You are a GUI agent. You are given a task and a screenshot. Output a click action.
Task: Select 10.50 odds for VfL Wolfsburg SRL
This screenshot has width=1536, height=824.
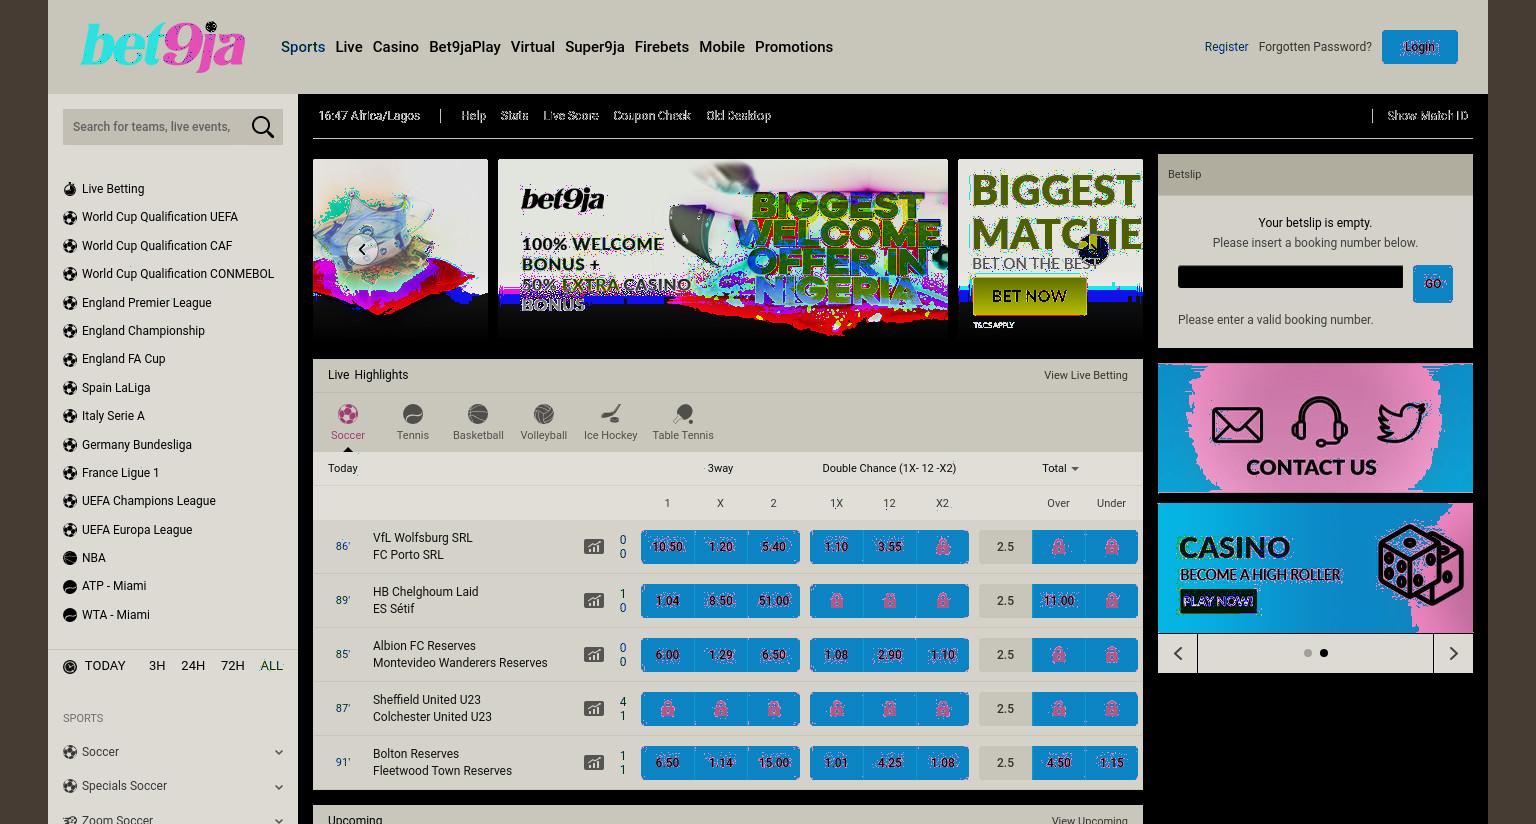point(667,547)
